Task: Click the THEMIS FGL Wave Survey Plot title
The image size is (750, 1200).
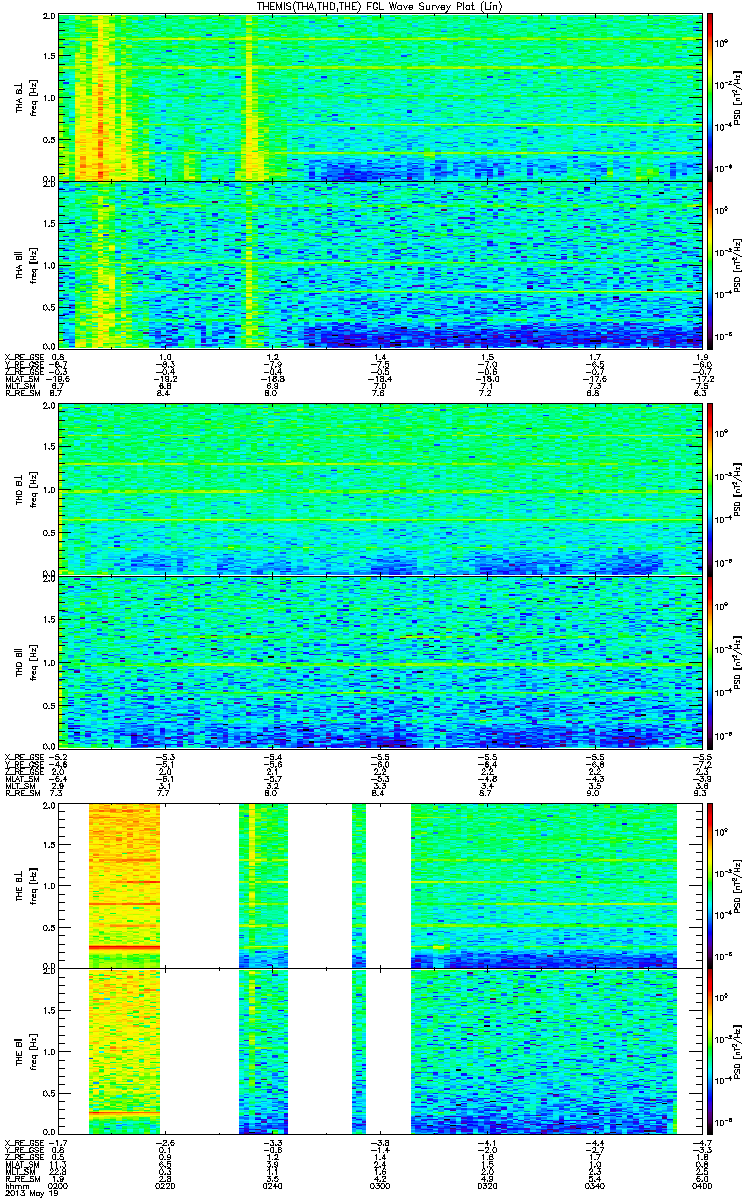Action: click(x=378, y=6)
